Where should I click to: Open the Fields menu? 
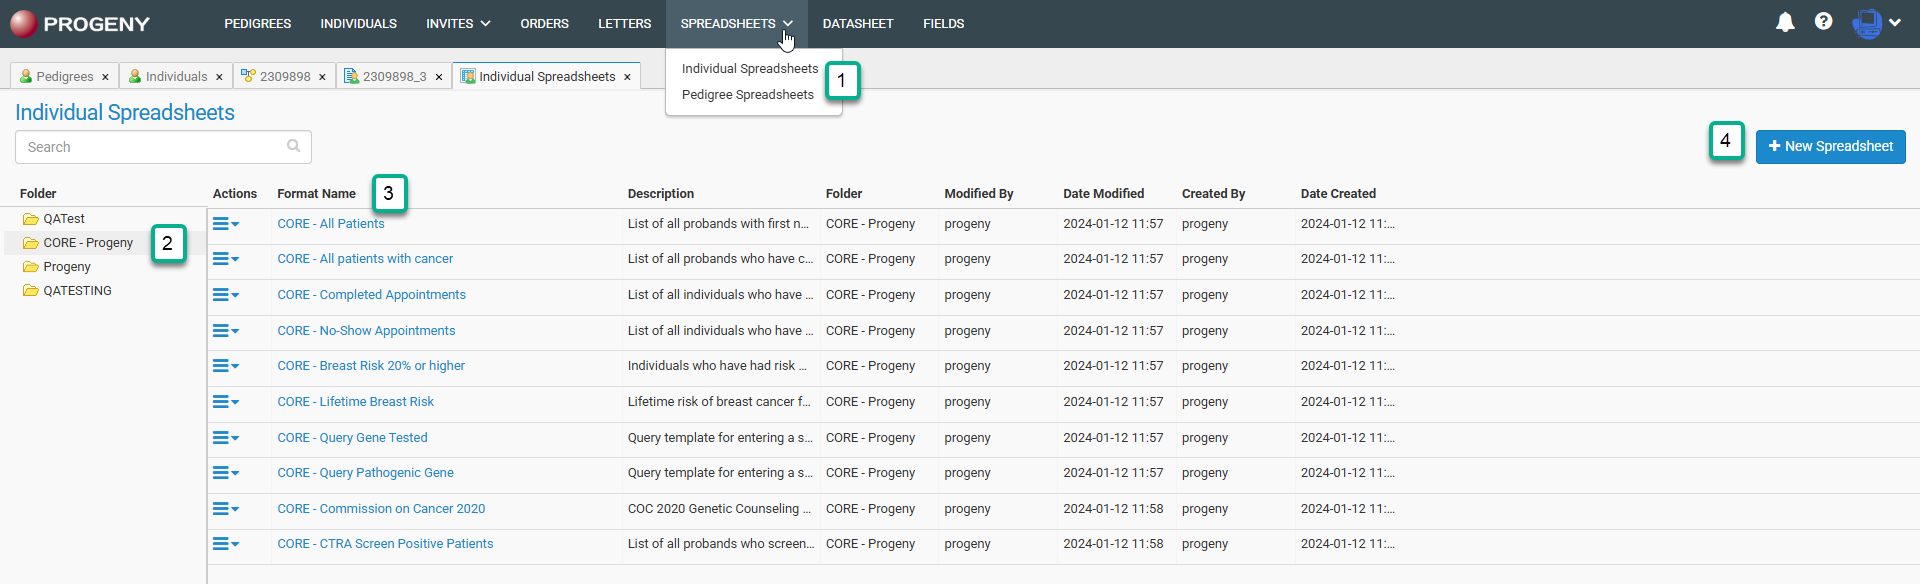pyautogui.click(x=943, y=23)
